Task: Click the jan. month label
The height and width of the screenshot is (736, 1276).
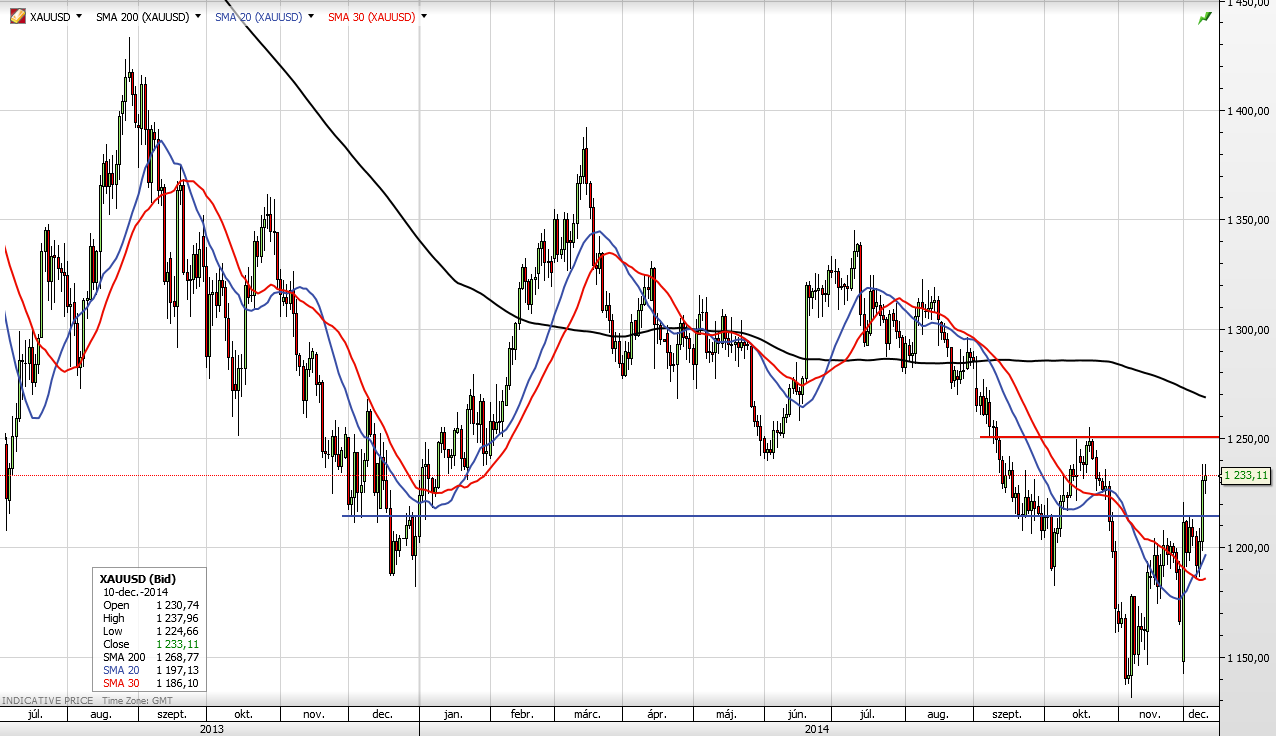Action: point(452,715)
